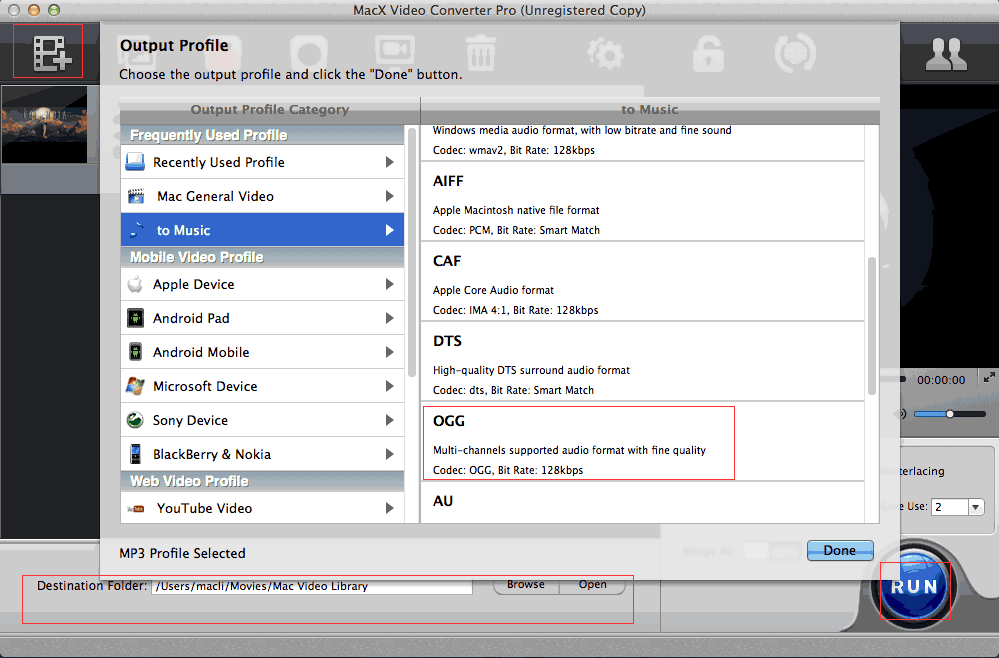This screenshot has height=658, width=999.
Task: Click the Mac General Video clapperboard icon
Action: [x=136, y=196]
